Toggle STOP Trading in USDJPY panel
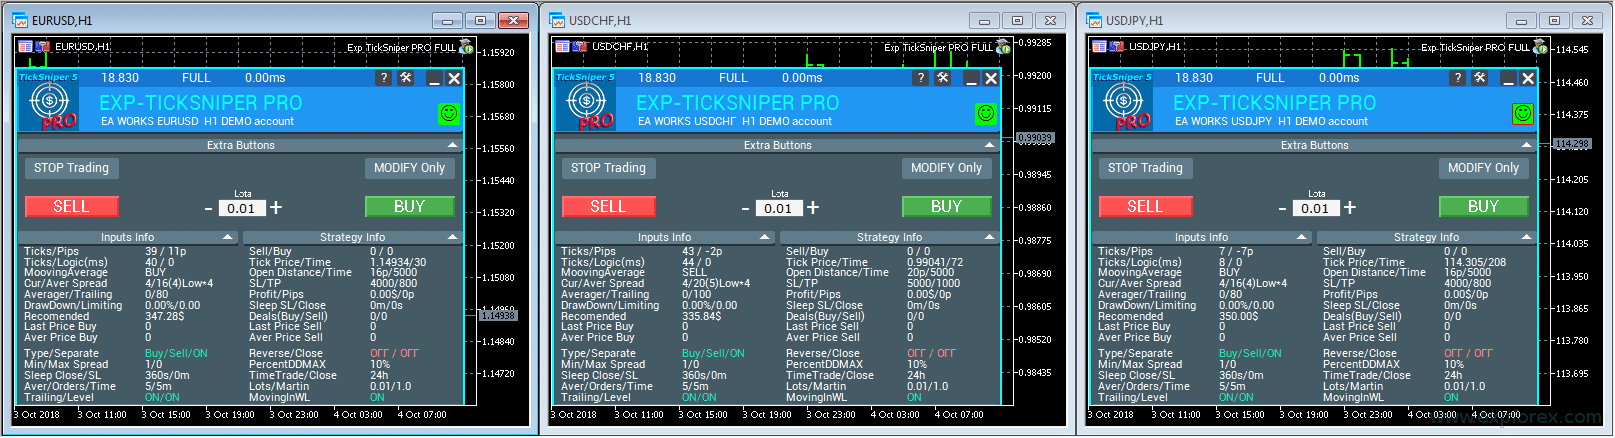Viewport: 1615px width, 438px height. click(x=1146, y=168)
